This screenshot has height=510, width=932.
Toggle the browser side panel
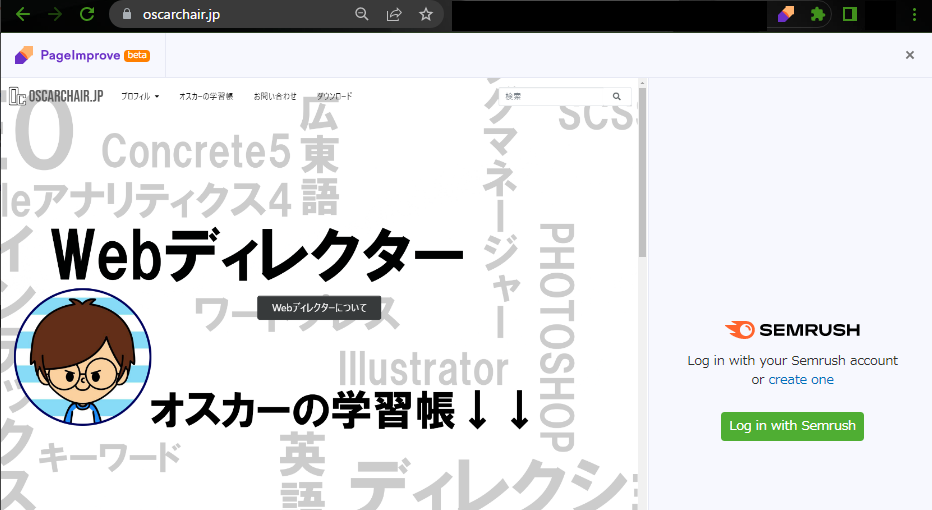tap(850, 14)
